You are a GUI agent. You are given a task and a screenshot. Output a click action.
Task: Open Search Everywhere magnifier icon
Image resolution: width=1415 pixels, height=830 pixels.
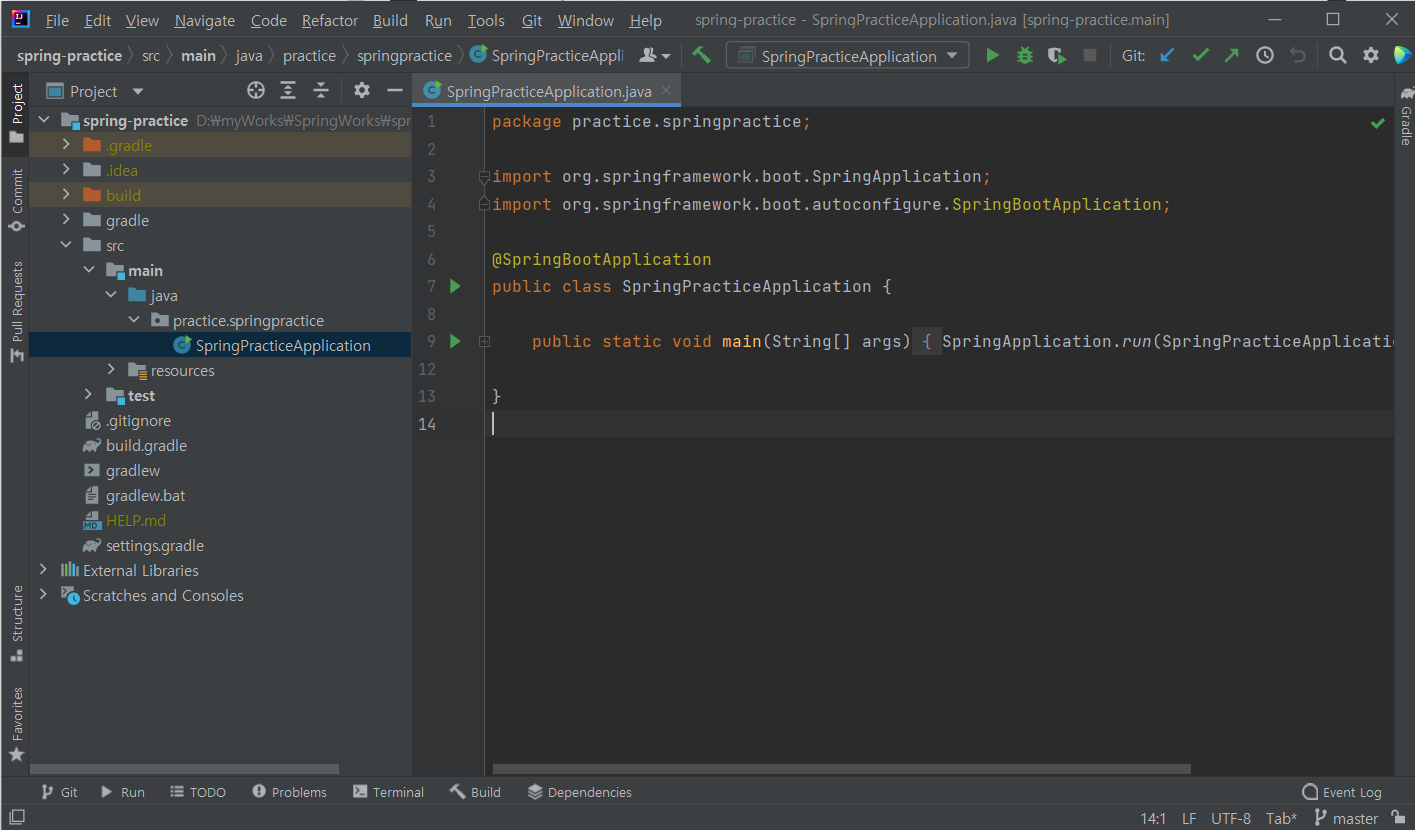click(x=1338, y=56)
